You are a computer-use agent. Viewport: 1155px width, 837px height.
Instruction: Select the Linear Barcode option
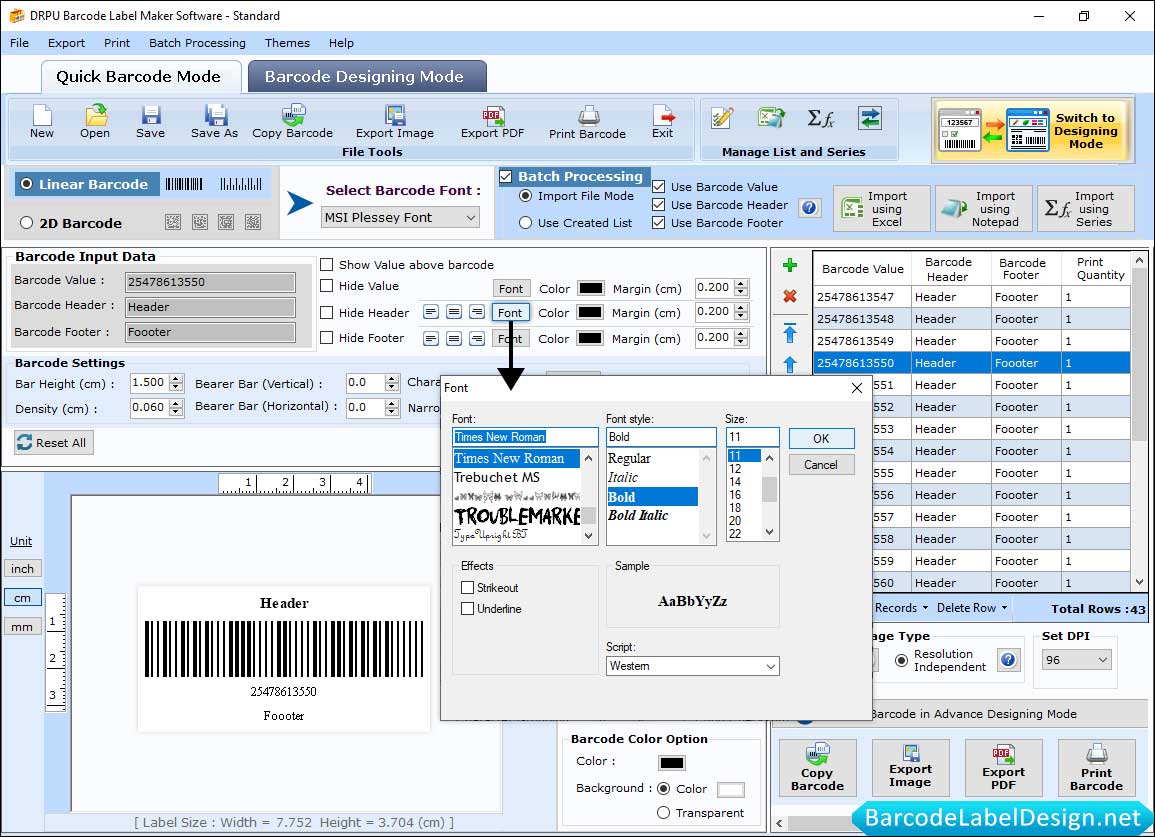[27, 184]
